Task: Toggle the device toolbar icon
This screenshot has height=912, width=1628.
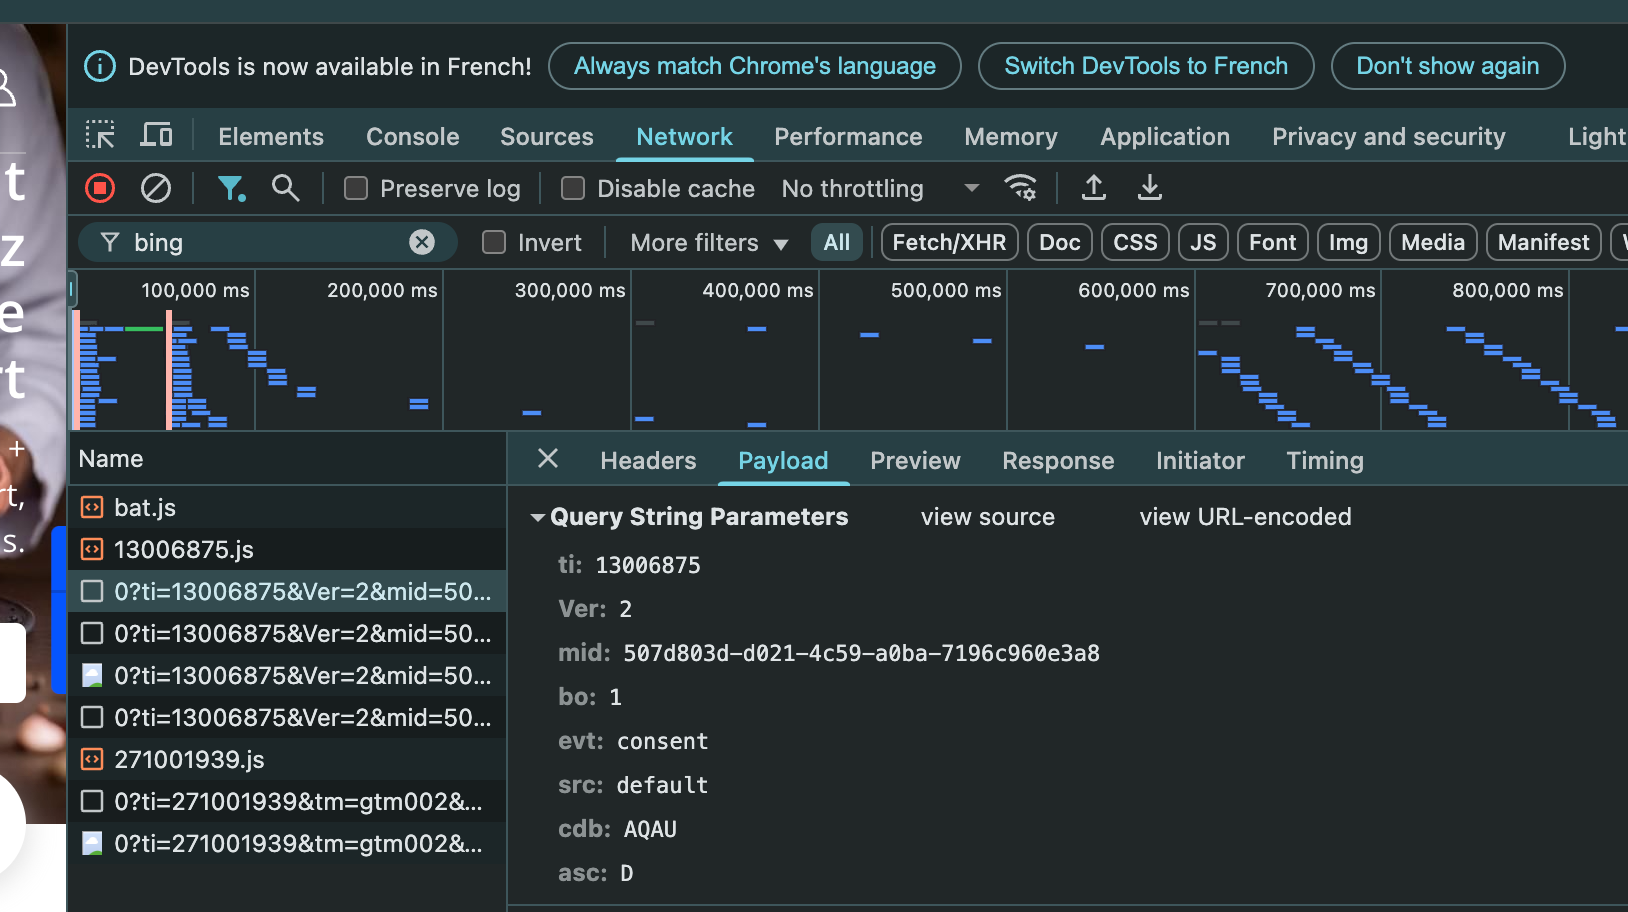Action: 156,135
